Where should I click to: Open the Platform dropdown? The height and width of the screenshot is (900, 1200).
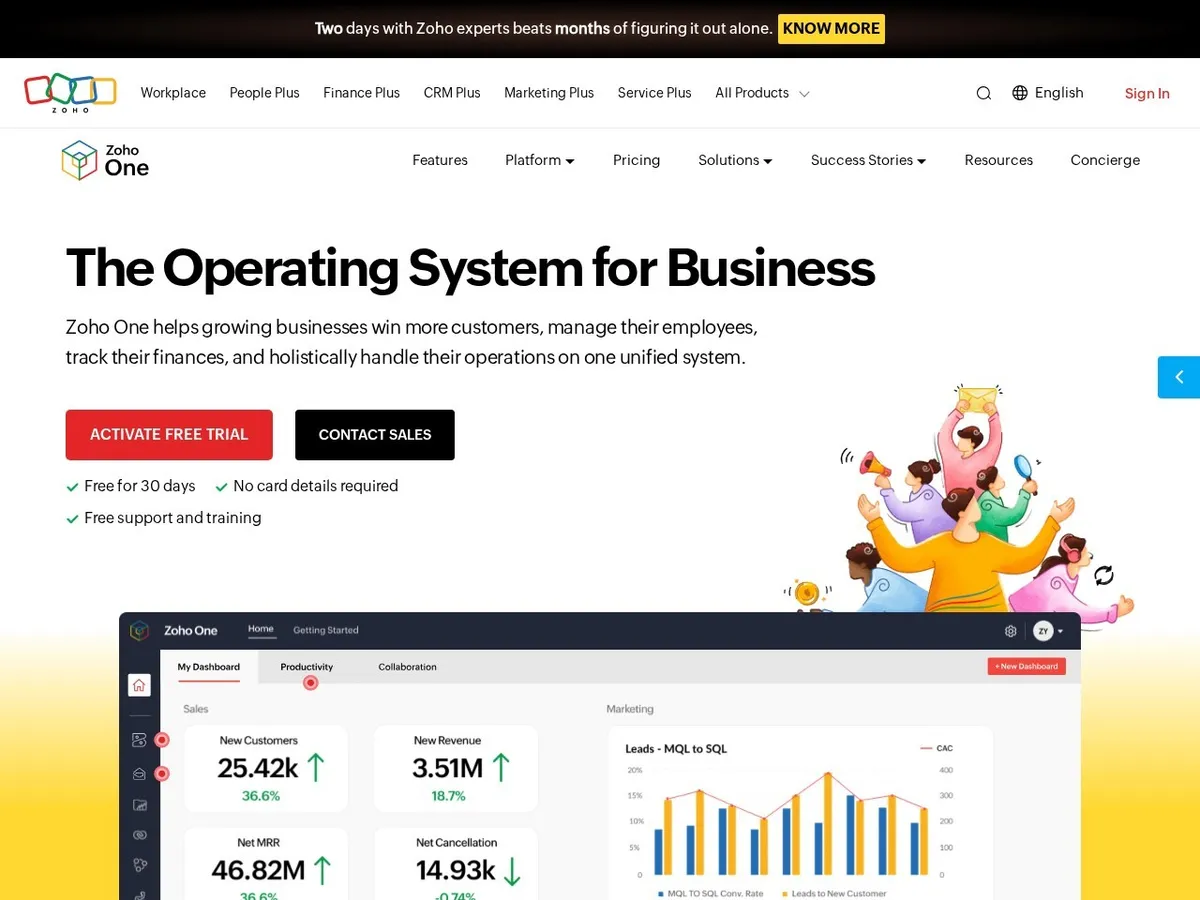[x=540, y=160]
